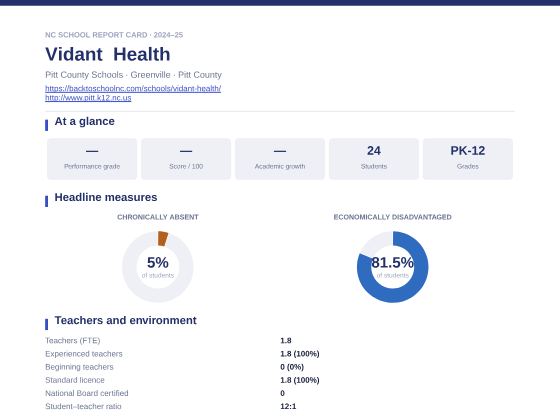Image resolution: width=560 pixels, height=420 pixels.
Task: Click the Student–teacher ratio value 12:1
Action: pyautogui.click(x=288, y=406)
